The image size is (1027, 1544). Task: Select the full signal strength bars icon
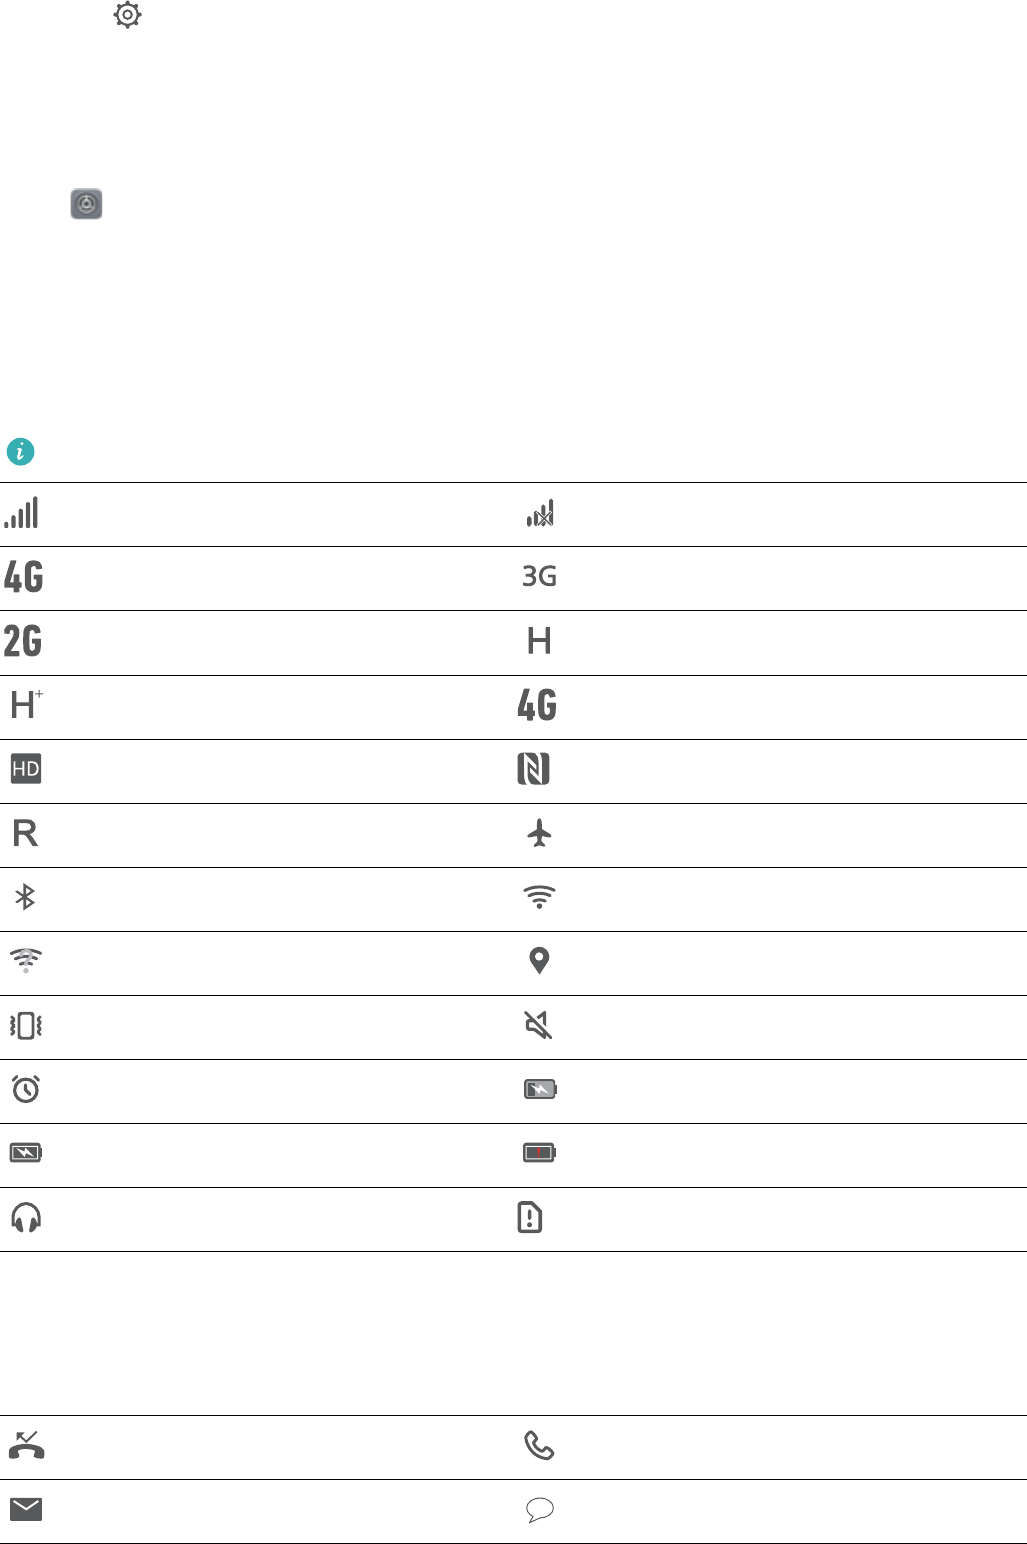[21, 513]
